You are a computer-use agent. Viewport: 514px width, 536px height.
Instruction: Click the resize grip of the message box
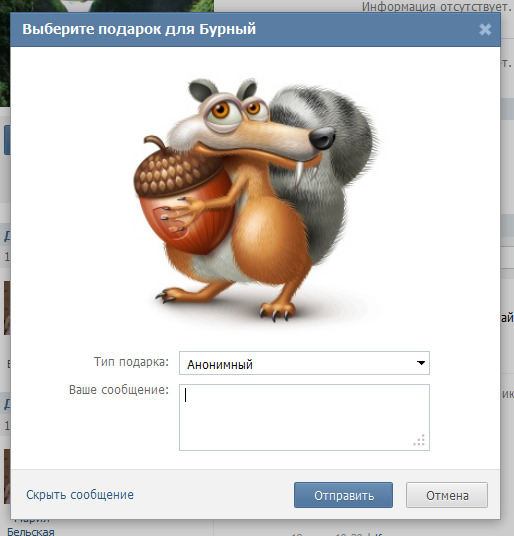click(x=419, y=440)
